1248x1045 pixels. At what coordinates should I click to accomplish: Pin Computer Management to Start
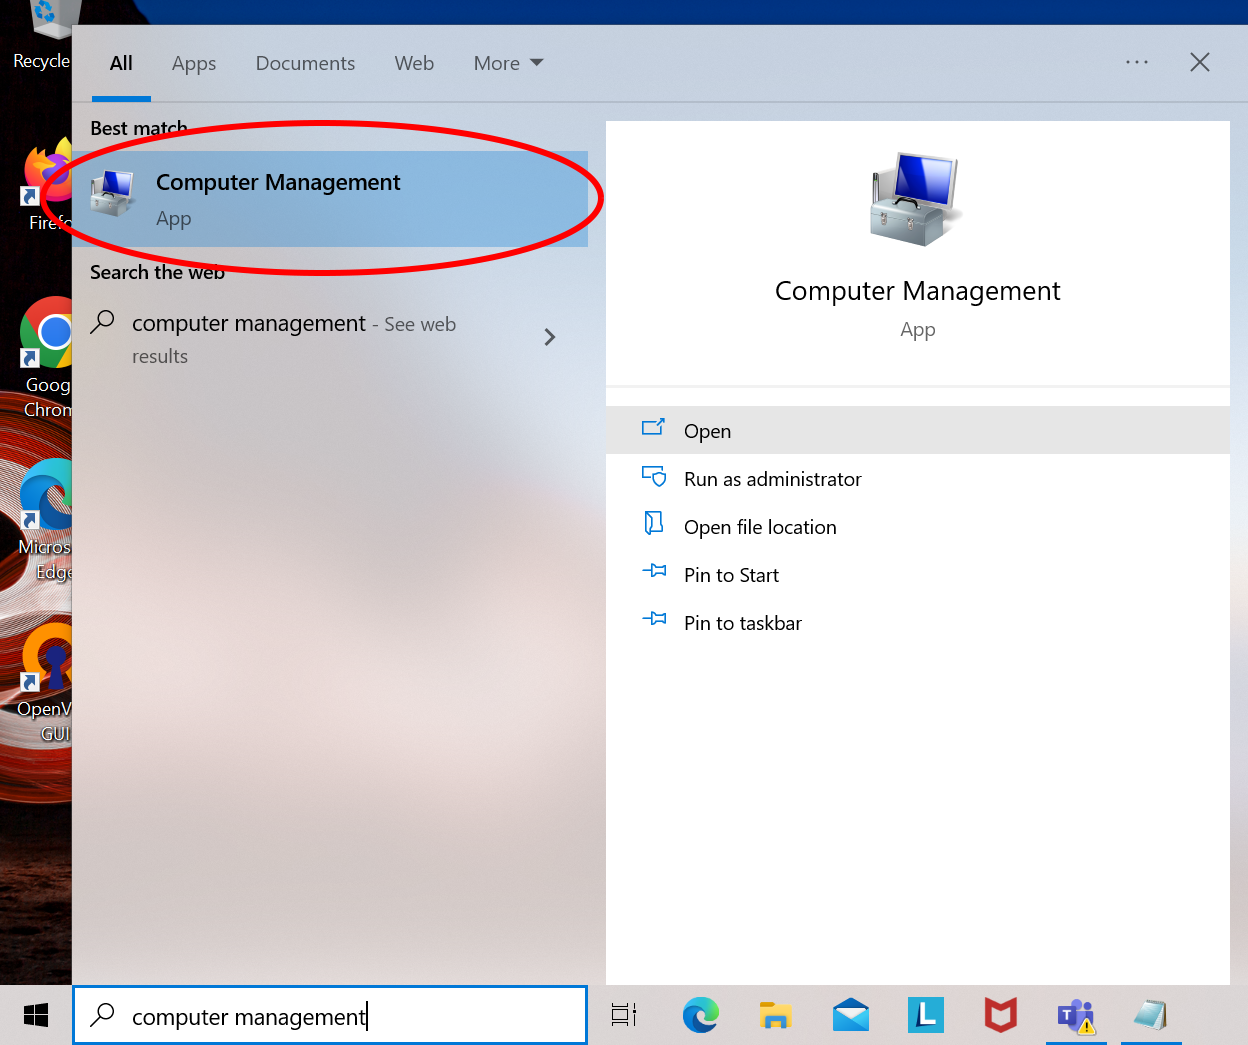click(731, 575)
